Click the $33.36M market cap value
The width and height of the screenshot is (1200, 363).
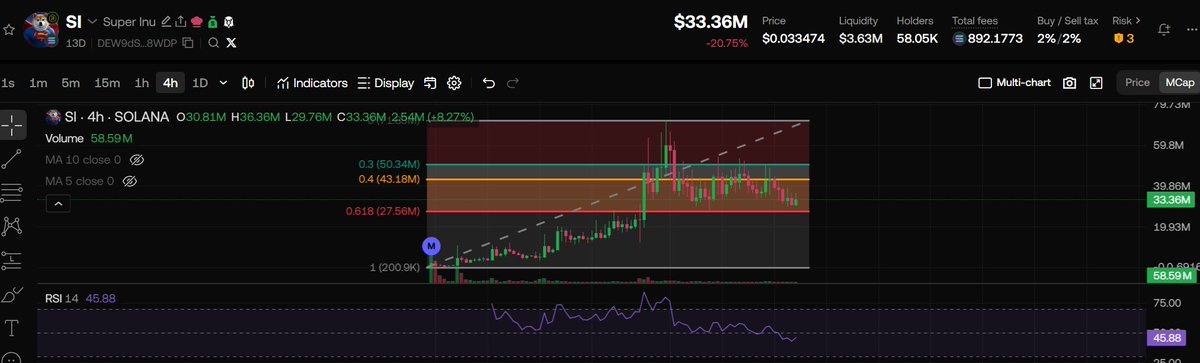tap(710, 21)
